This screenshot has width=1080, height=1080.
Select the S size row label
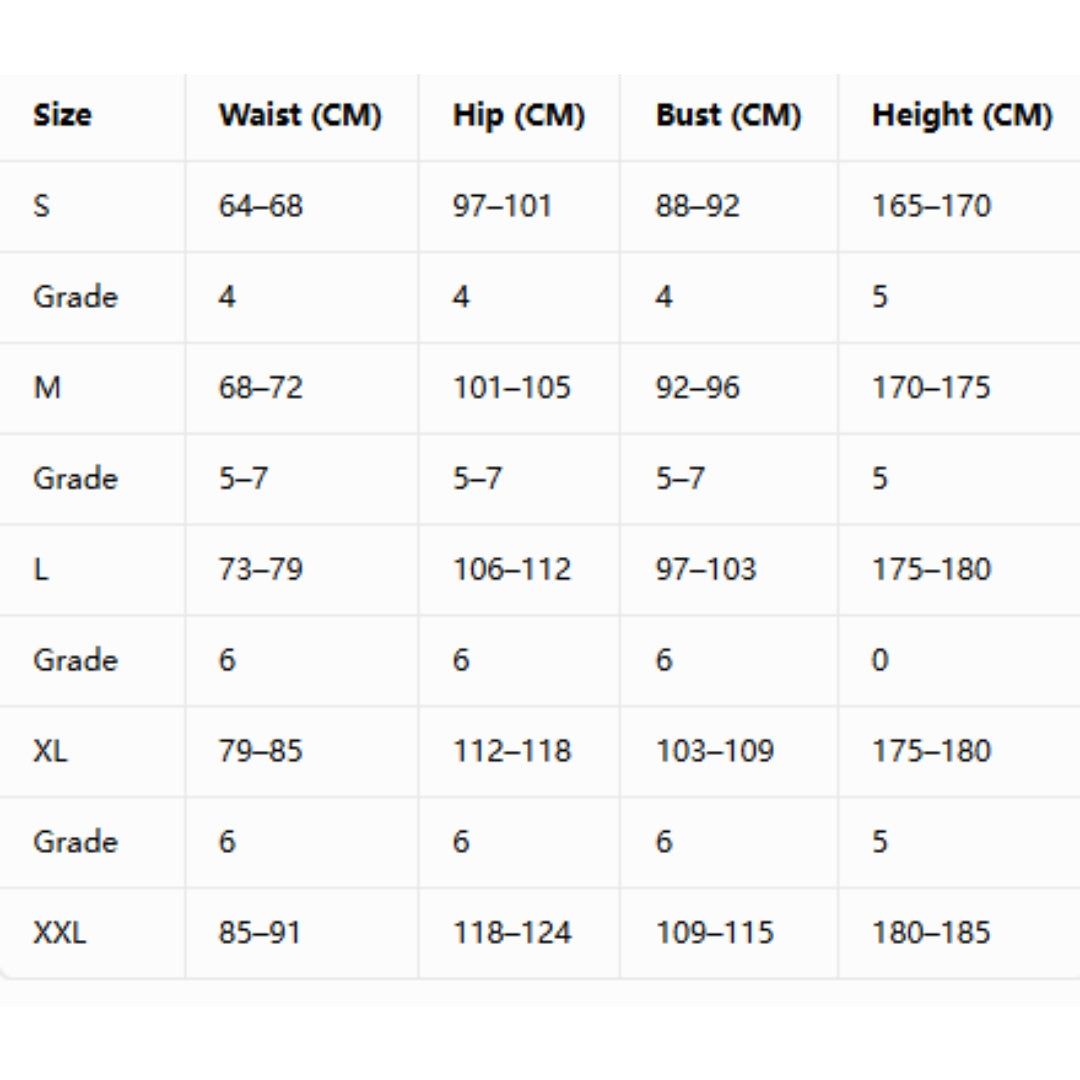click(x=41, y=206)
